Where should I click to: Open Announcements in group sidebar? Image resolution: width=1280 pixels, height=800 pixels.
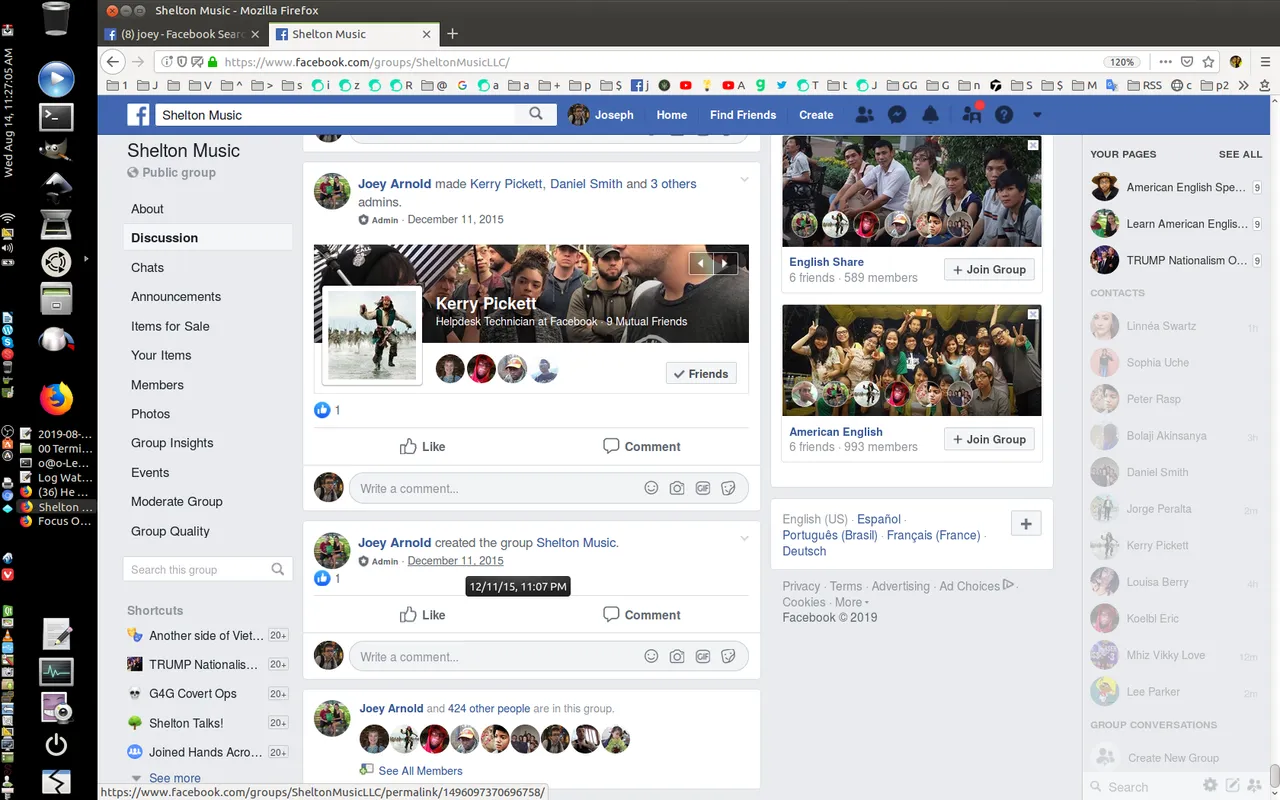click(x=176, y=297)
